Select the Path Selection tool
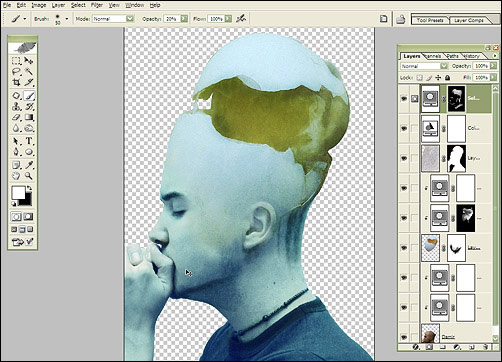This screenshot has height=362, width=502. pos(16,141)
